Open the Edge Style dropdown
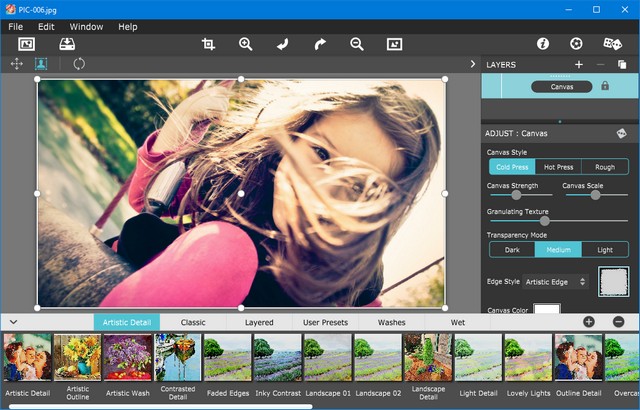640x410 pixels. [556, 282]
